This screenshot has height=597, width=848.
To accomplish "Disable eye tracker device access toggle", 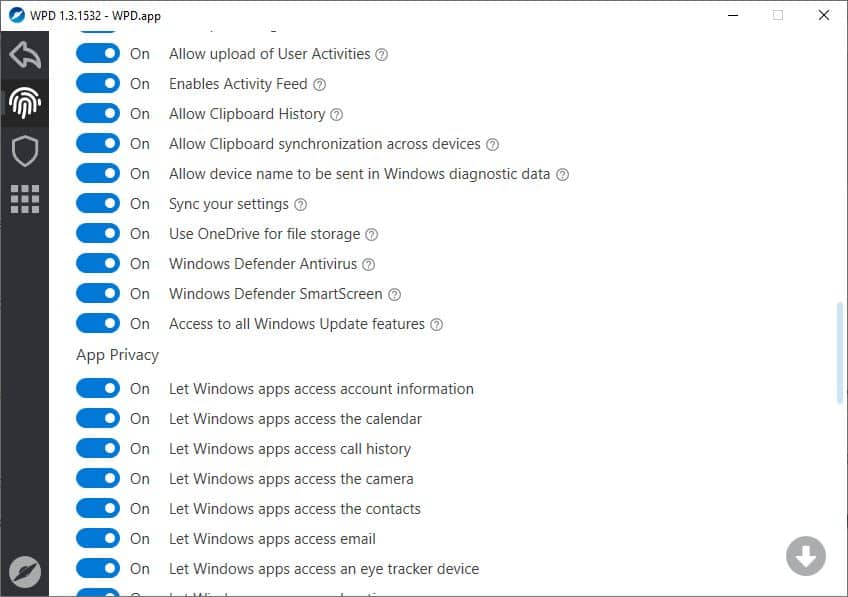I will click(x=97, y=569).
